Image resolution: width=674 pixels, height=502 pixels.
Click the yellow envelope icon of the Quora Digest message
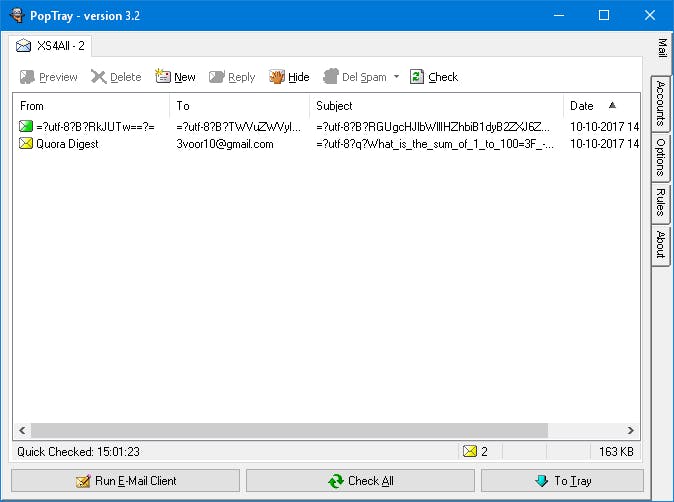26,143
